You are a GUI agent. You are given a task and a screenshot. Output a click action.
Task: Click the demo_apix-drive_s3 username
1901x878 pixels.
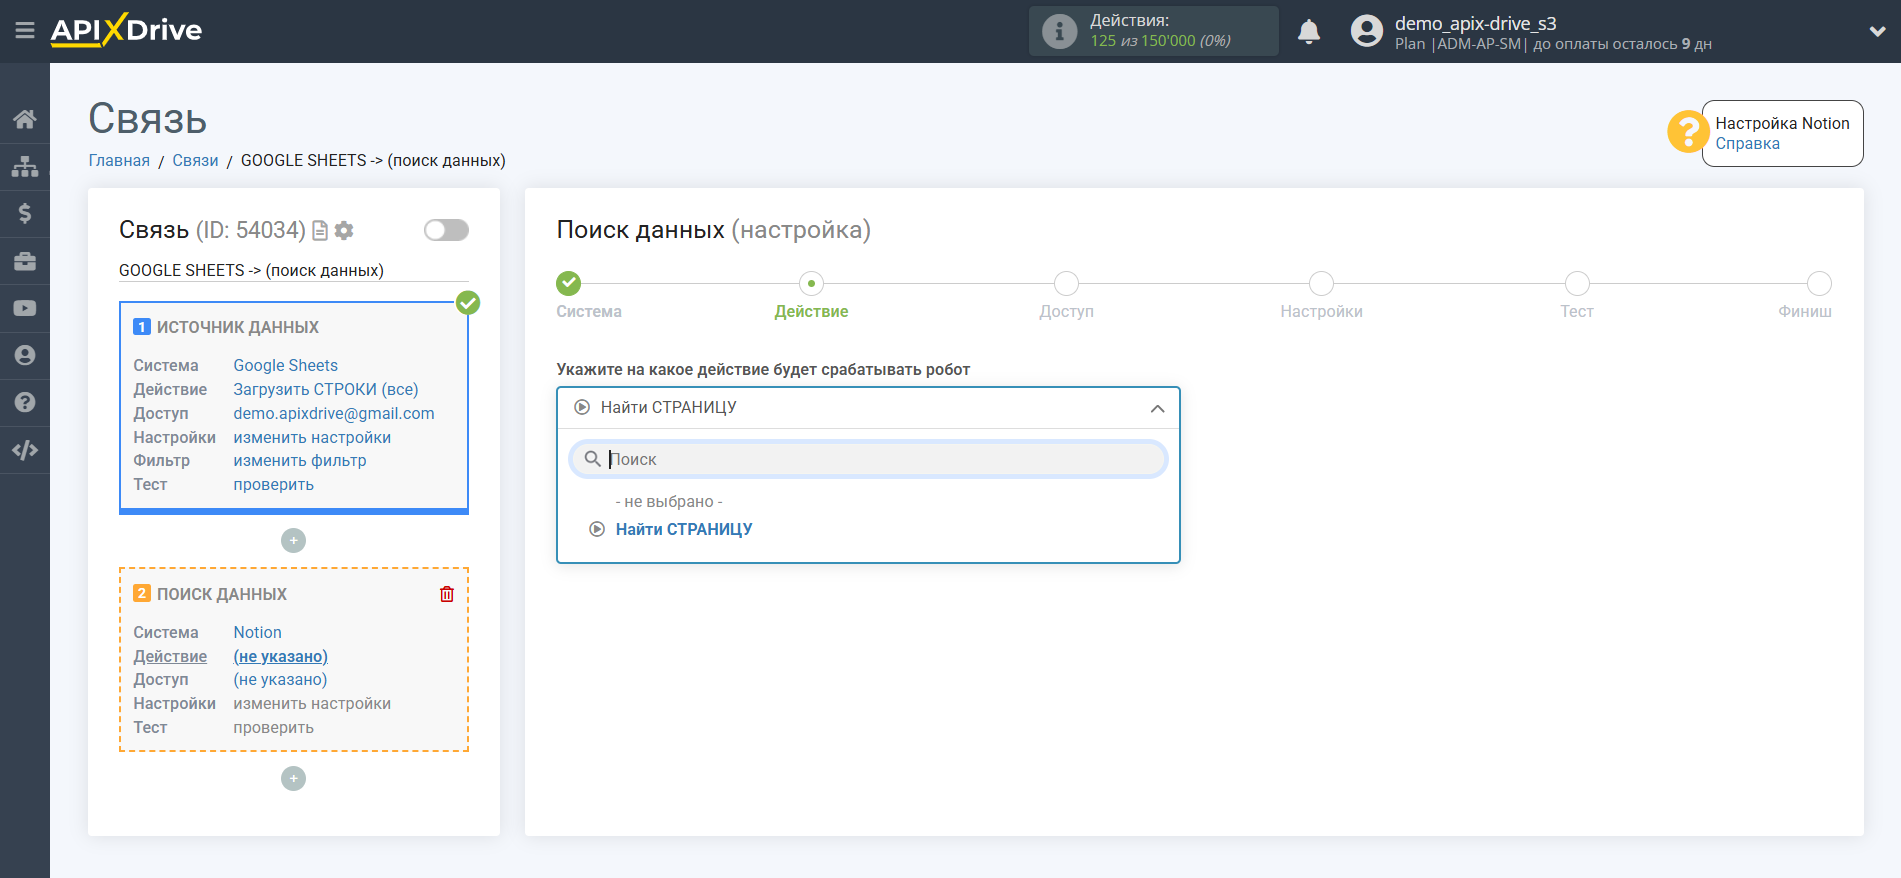click(x=1475, y=24)
